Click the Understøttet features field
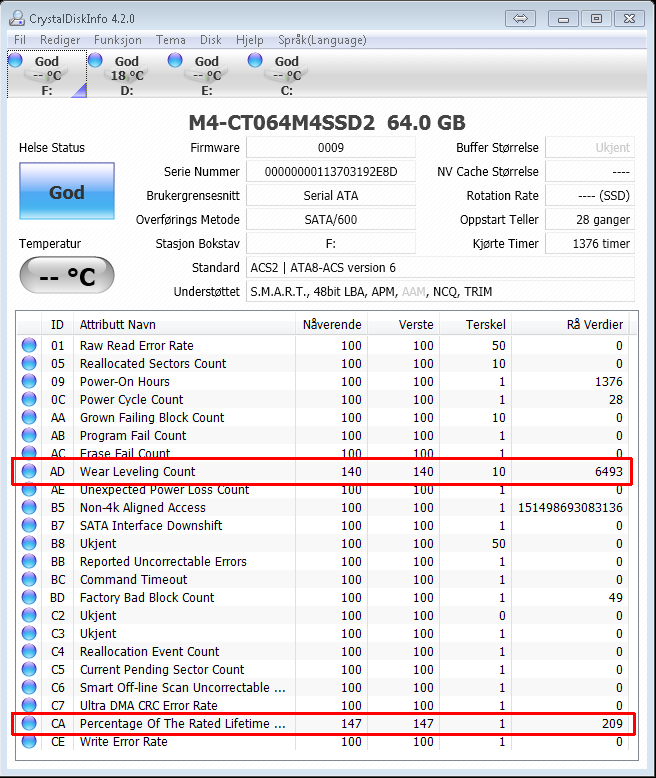Viewport: 656px width, 778px height. [x=441, y=291]
